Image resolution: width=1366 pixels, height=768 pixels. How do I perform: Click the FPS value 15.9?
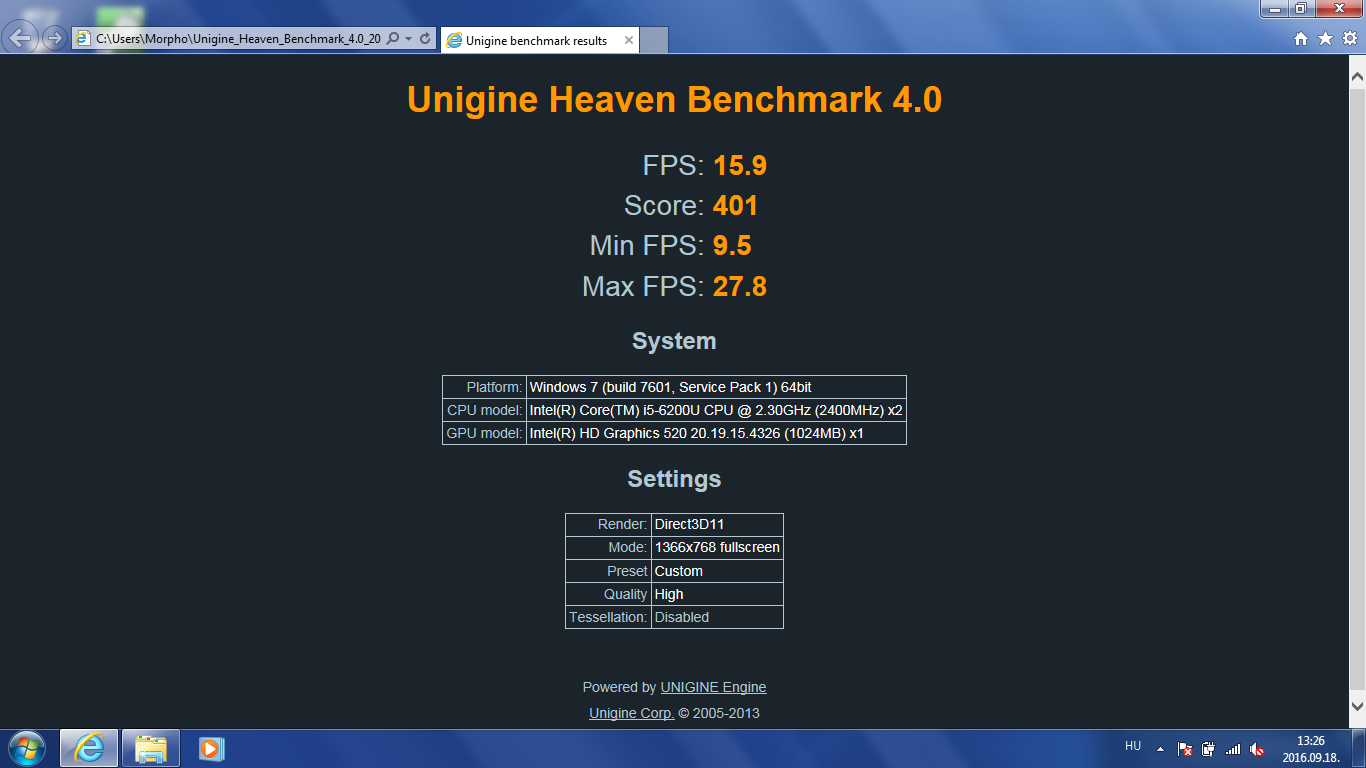pos(740,165)
